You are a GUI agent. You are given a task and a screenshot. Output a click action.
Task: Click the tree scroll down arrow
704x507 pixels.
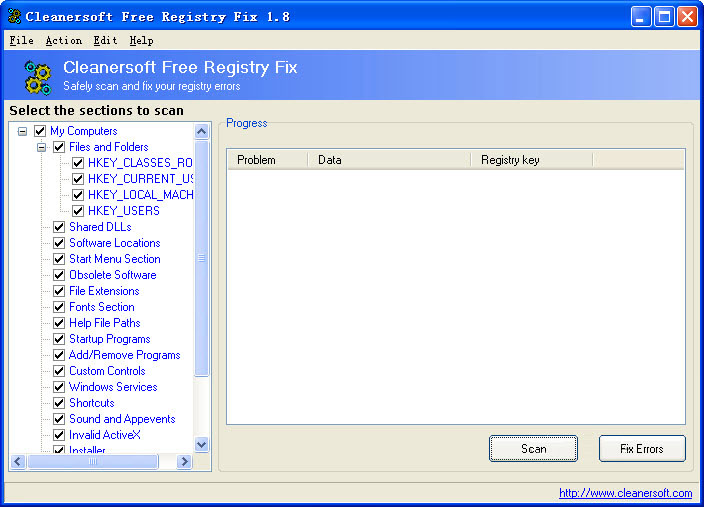(x=201, y=445)
